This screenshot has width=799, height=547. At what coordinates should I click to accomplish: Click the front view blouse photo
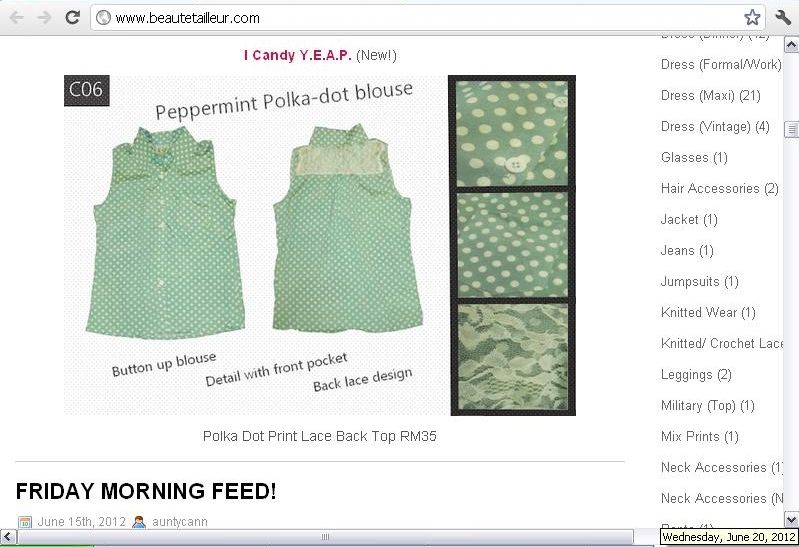pos(165,232)
